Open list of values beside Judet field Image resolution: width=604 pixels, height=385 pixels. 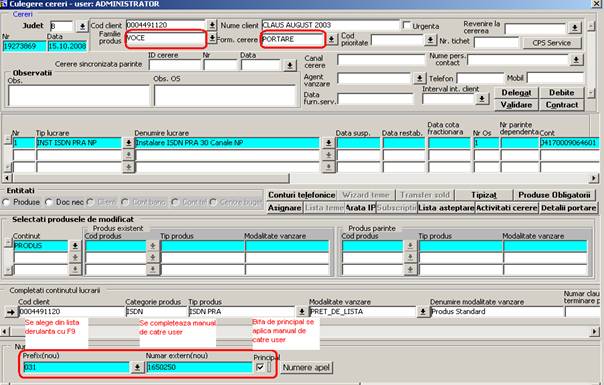[82, 27]
